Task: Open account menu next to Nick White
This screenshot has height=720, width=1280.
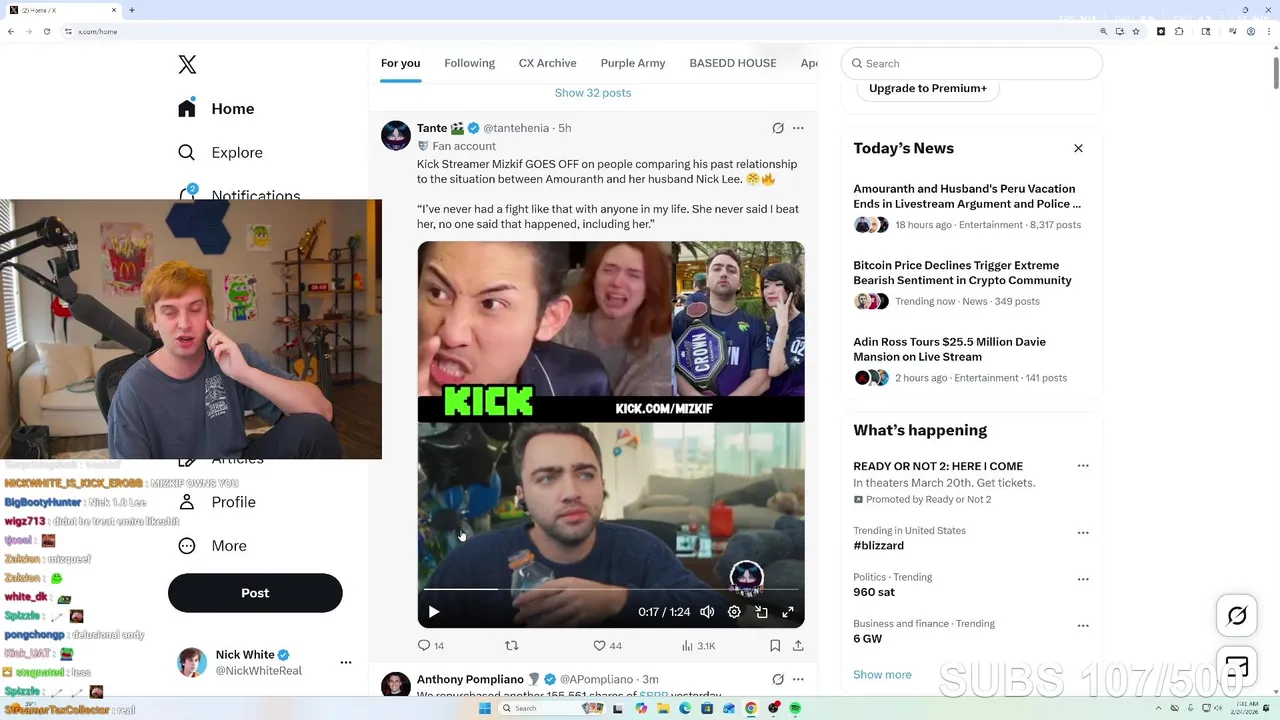Action: coord(346,662)
